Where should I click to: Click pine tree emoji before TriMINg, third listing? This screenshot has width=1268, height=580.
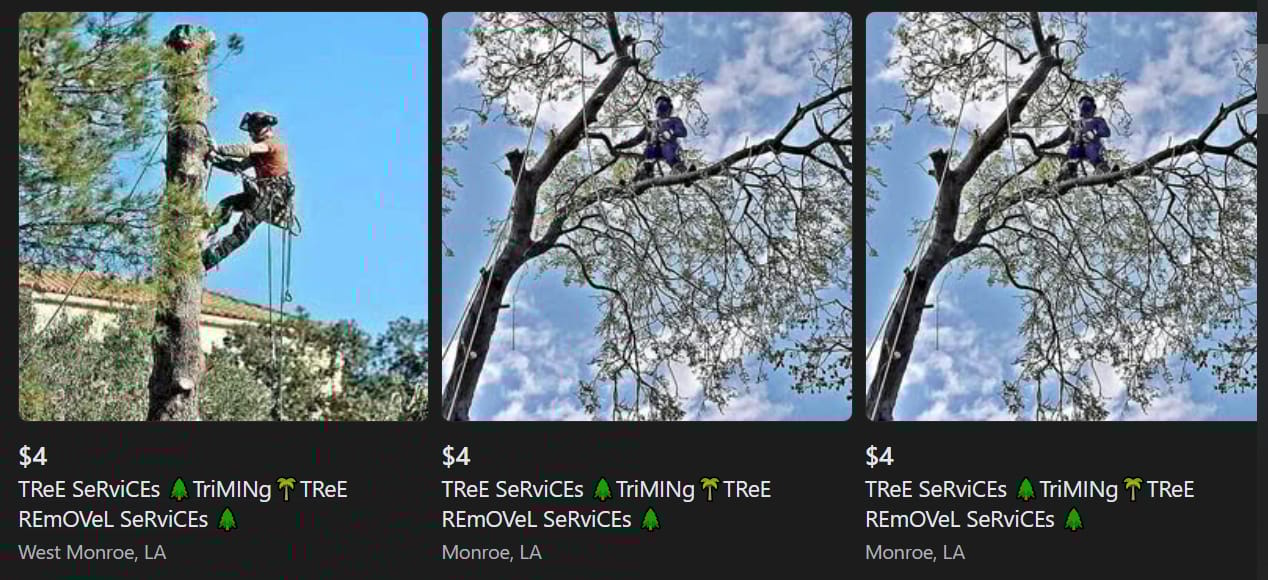pyautogui.click(x=1026, y=489)
